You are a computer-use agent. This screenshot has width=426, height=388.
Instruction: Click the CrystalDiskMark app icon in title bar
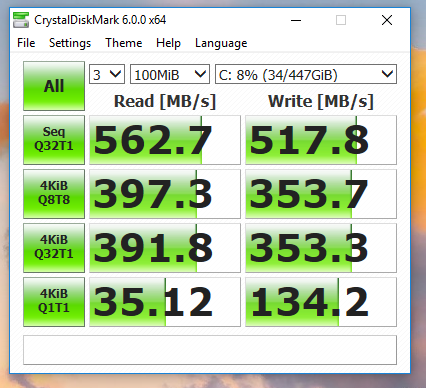[x=21, y=20]
